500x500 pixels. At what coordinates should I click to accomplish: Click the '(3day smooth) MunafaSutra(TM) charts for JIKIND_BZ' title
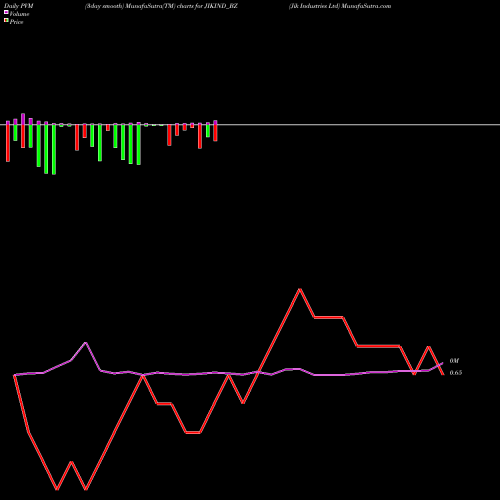coord(161,6)
